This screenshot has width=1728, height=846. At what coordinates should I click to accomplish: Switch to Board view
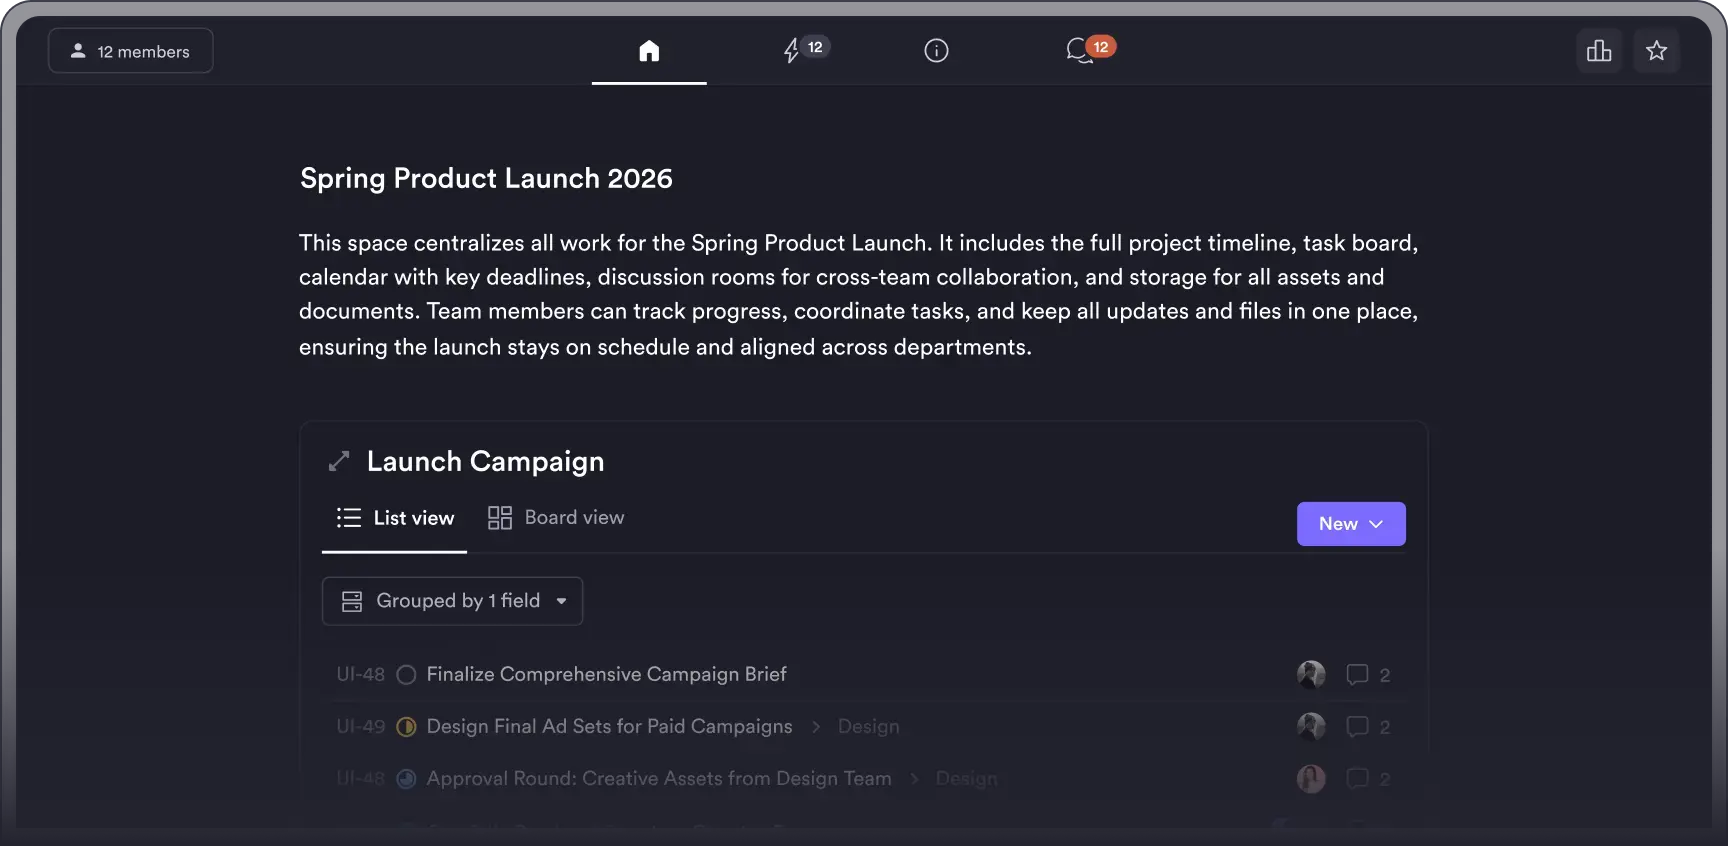[x=556, y=517]
